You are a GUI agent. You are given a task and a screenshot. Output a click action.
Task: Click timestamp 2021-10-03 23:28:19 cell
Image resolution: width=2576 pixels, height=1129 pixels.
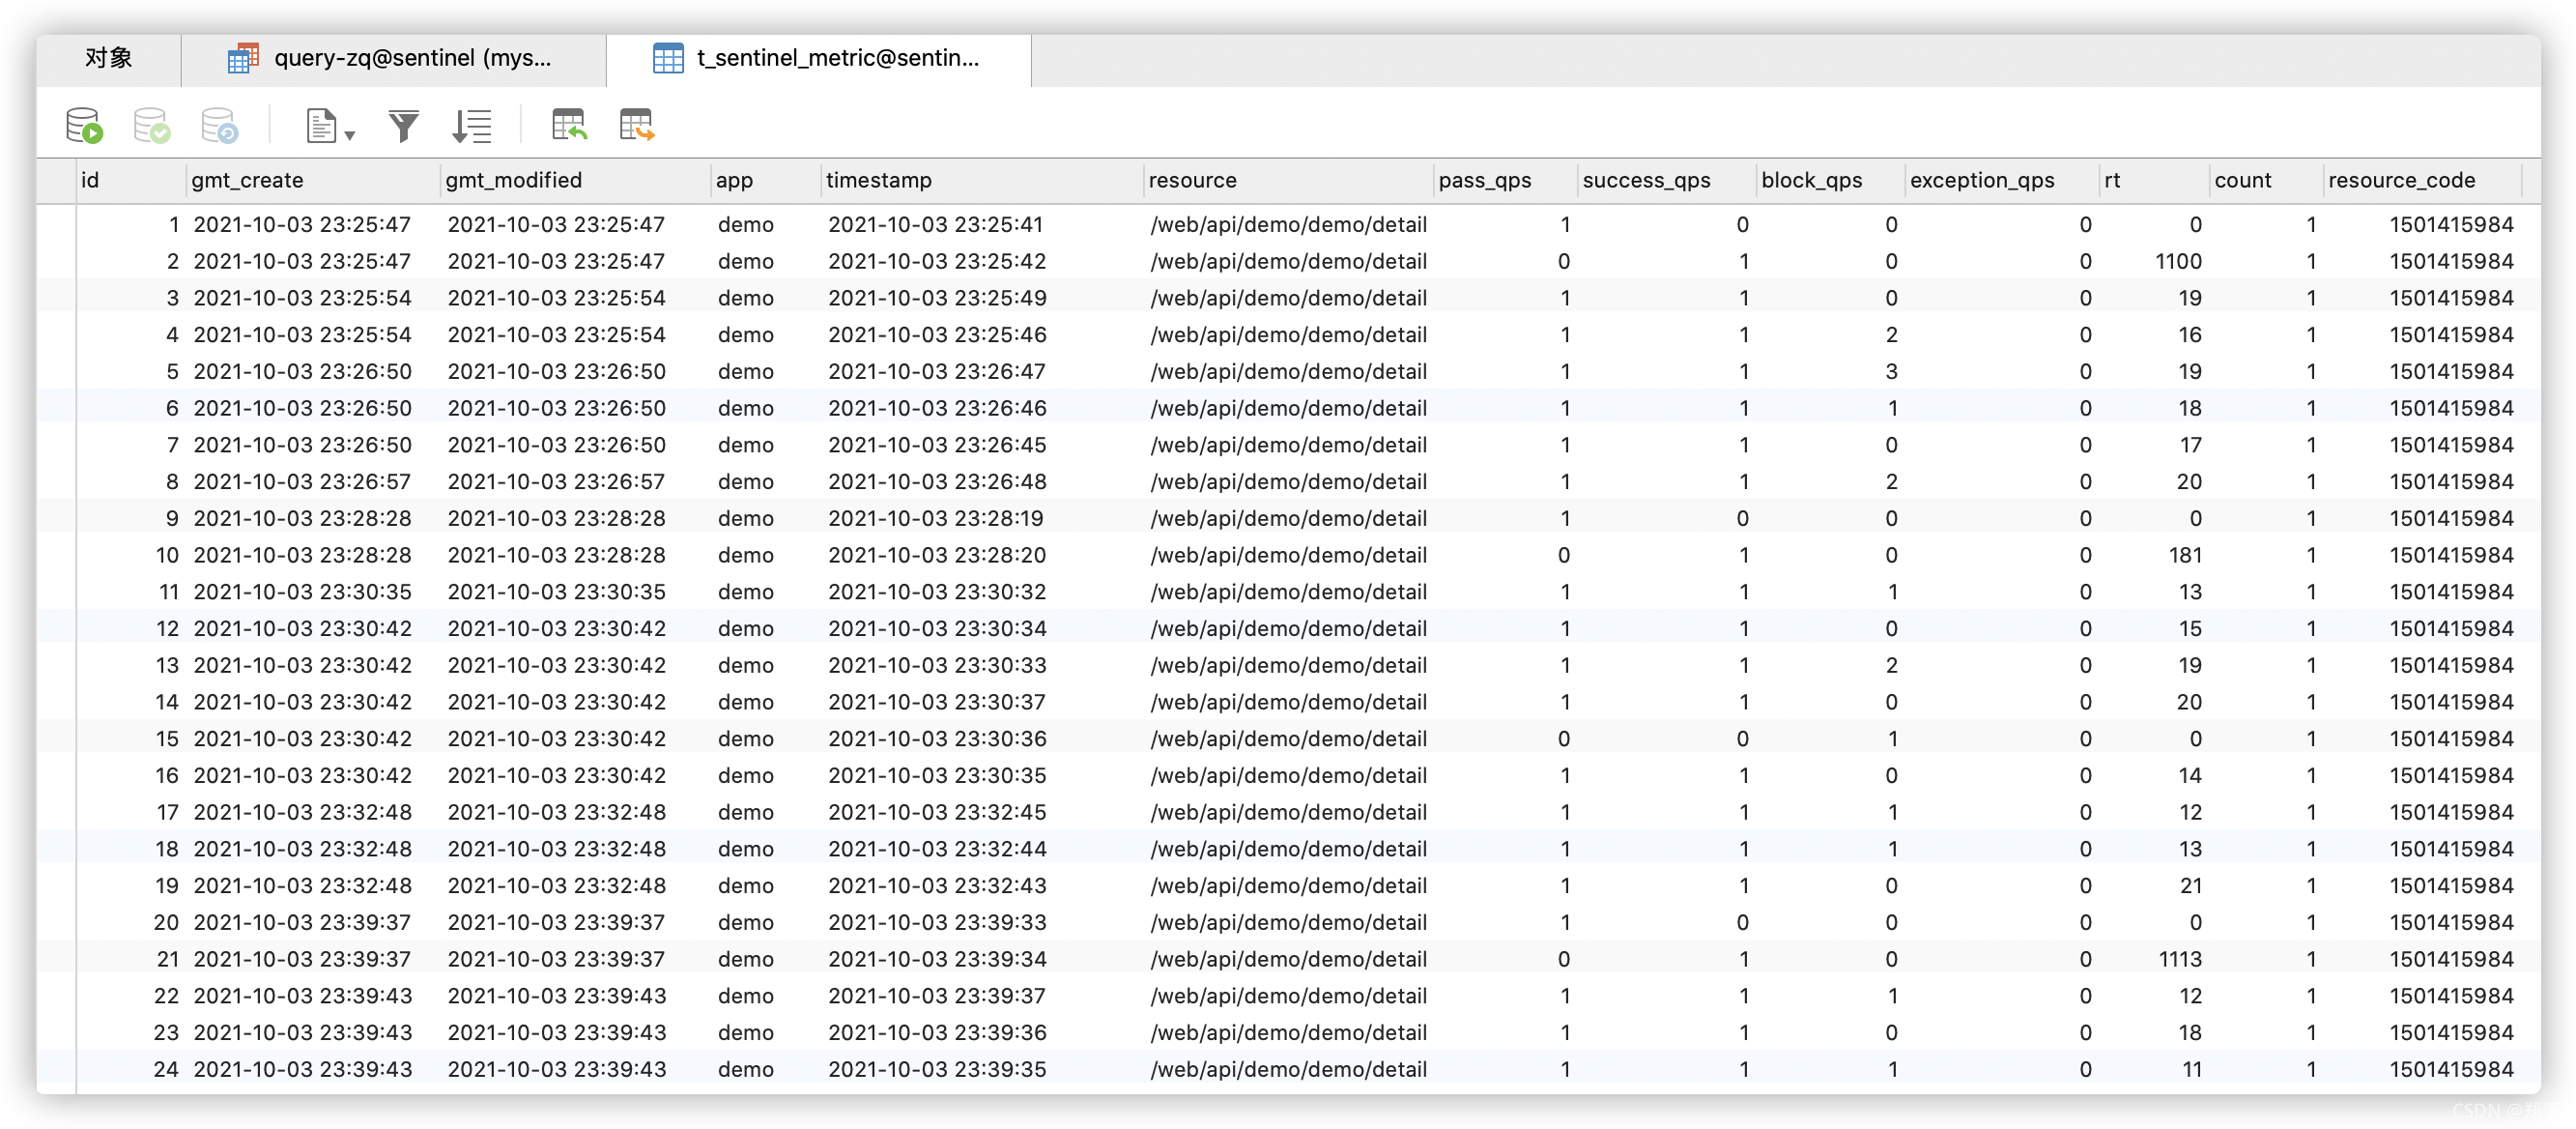[935, 518]
